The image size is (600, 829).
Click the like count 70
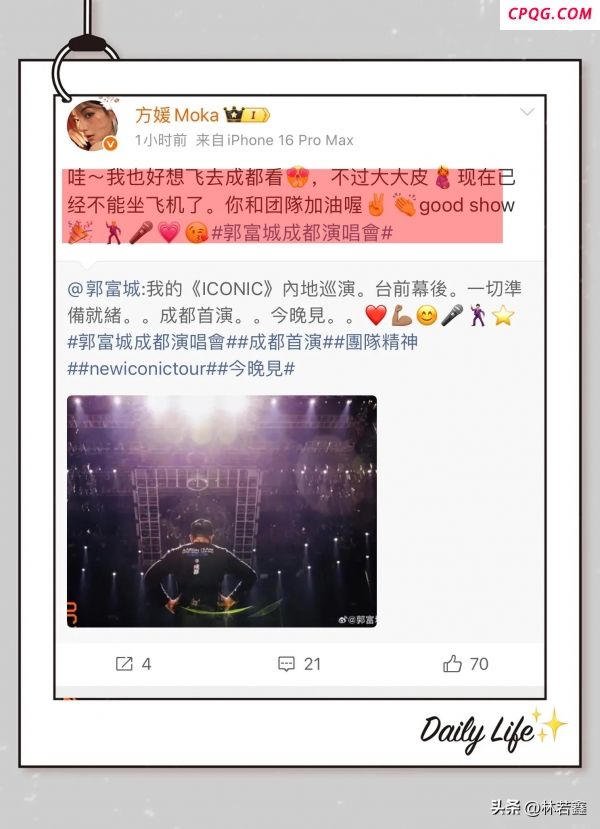[x=479, y=664]
